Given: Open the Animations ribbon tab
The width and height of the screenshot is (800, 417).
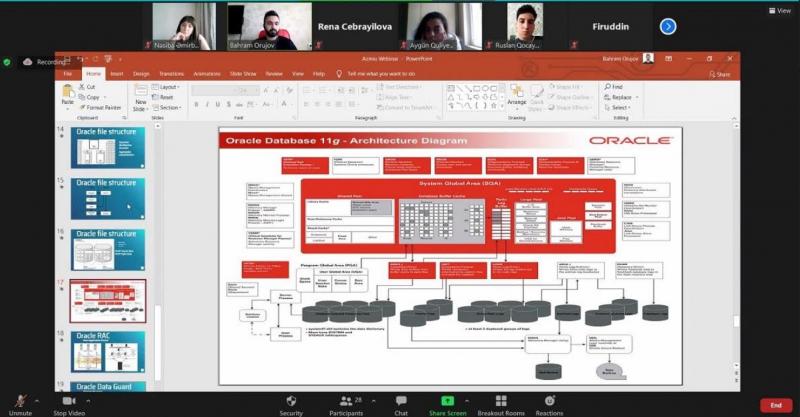Looking at the screenshot, I should click(x=207, y=74).
